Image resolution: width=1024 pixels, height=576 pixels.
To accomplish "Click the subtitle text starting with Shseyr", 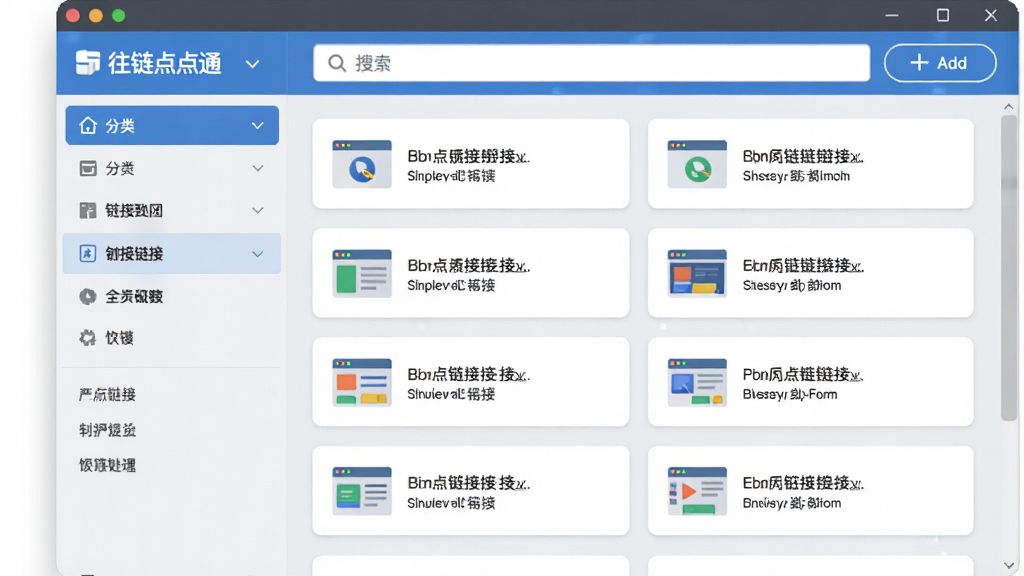I will click(x=796, y=176).
